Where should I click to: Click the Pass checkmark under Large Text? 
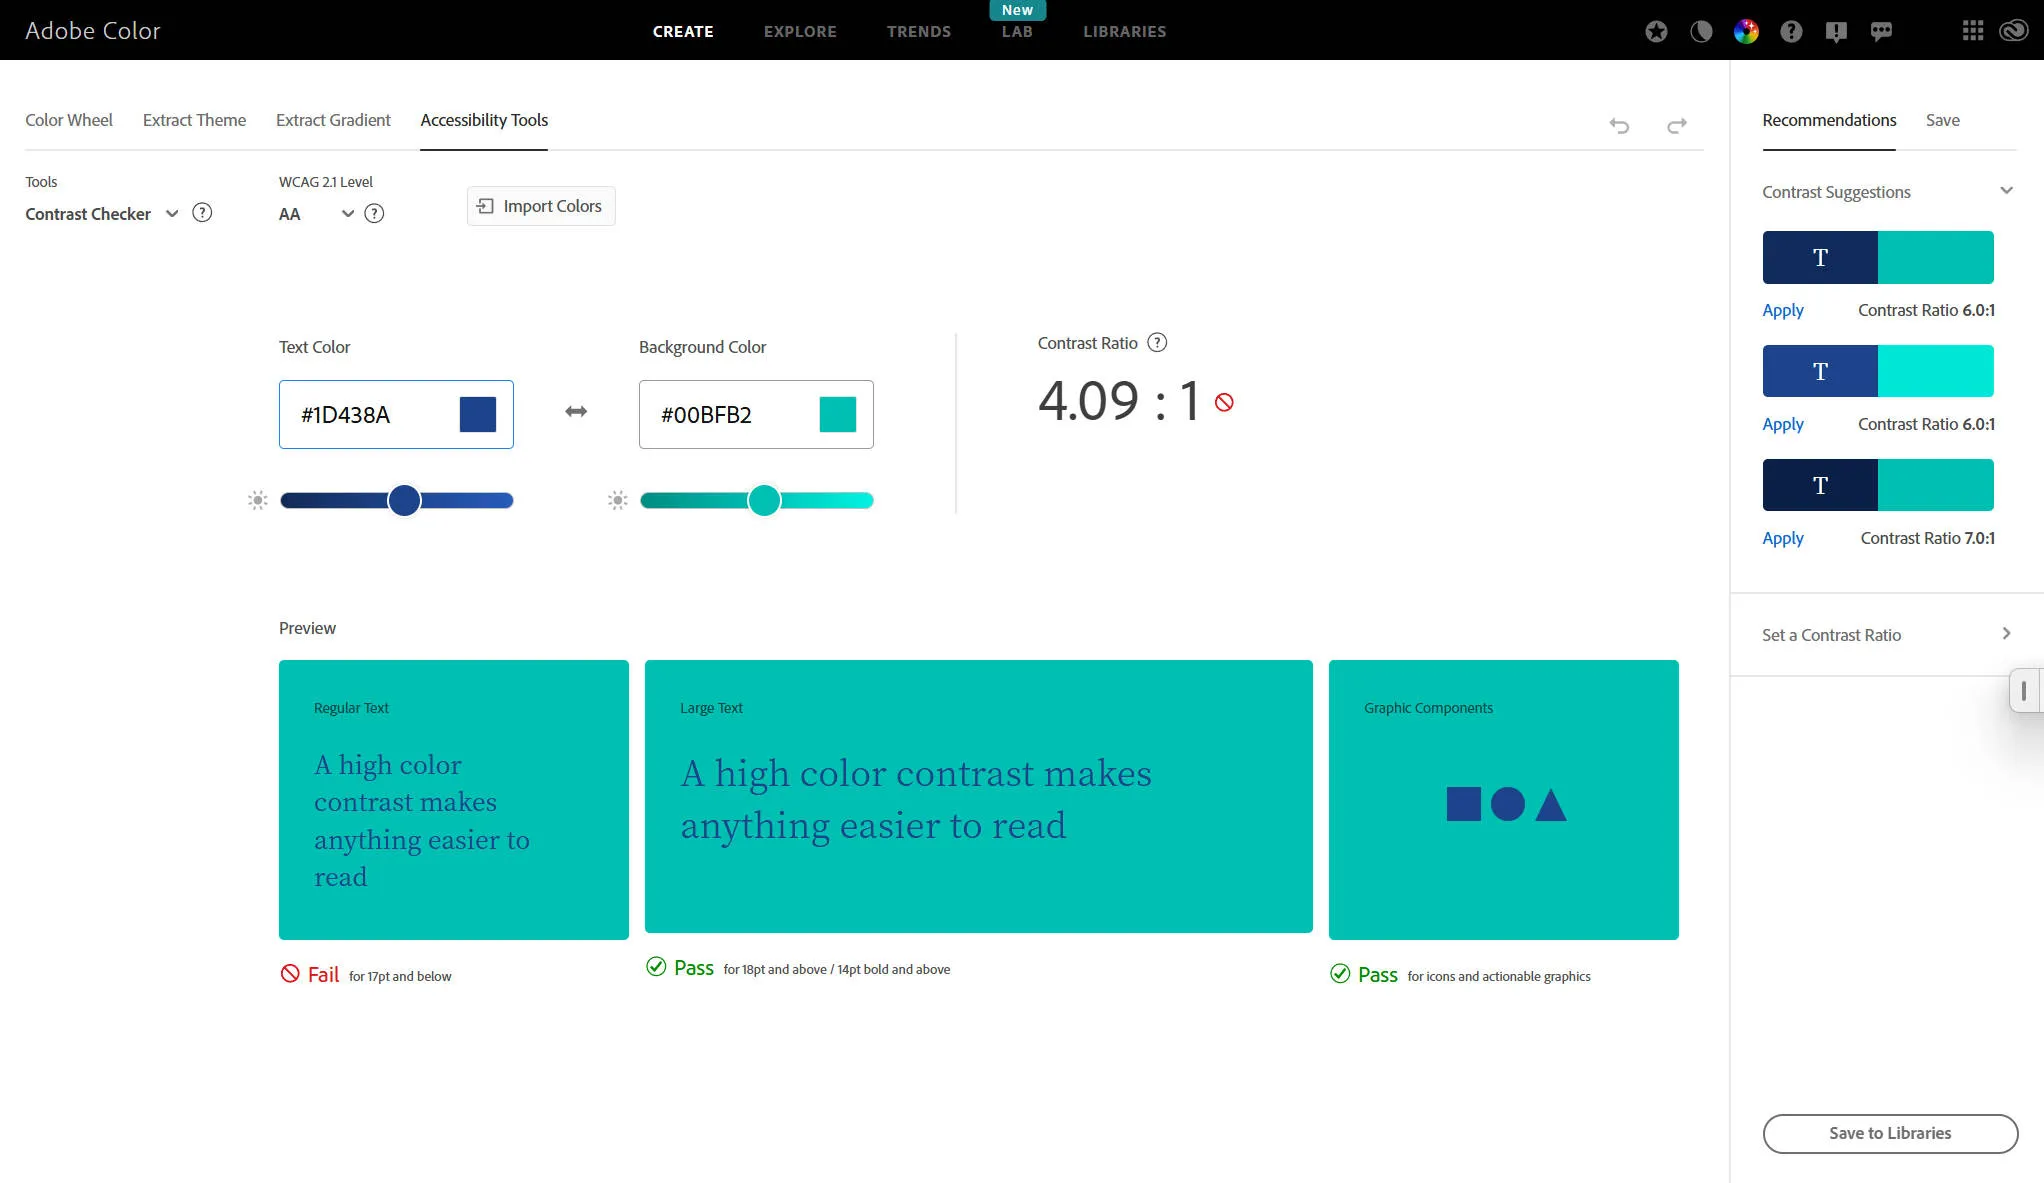(656, 967)
